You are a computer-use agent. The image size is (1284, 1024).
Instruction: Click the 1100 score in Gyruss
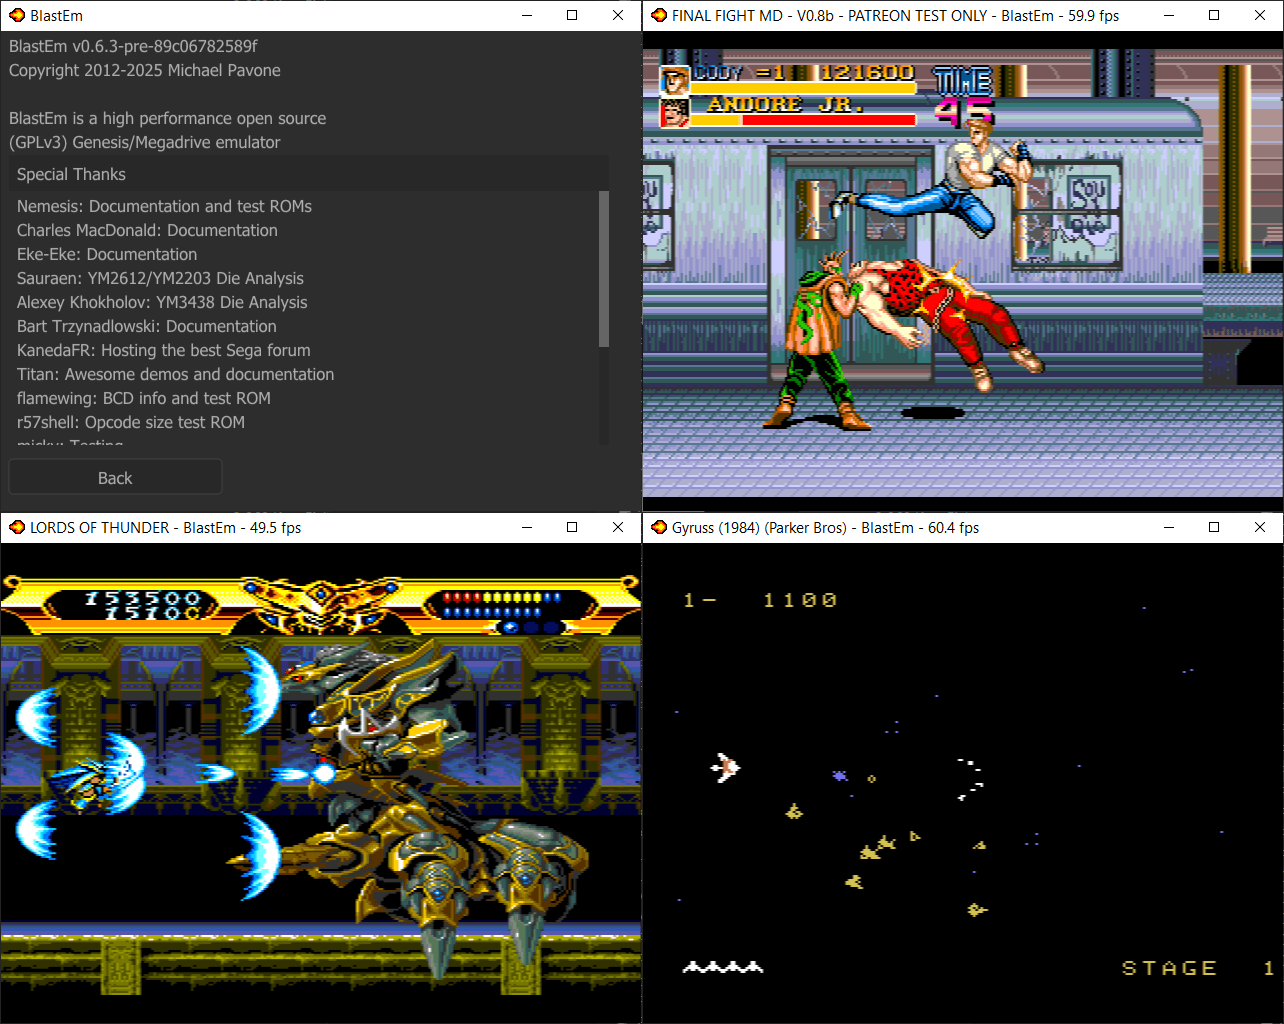(x=800, y=600)
